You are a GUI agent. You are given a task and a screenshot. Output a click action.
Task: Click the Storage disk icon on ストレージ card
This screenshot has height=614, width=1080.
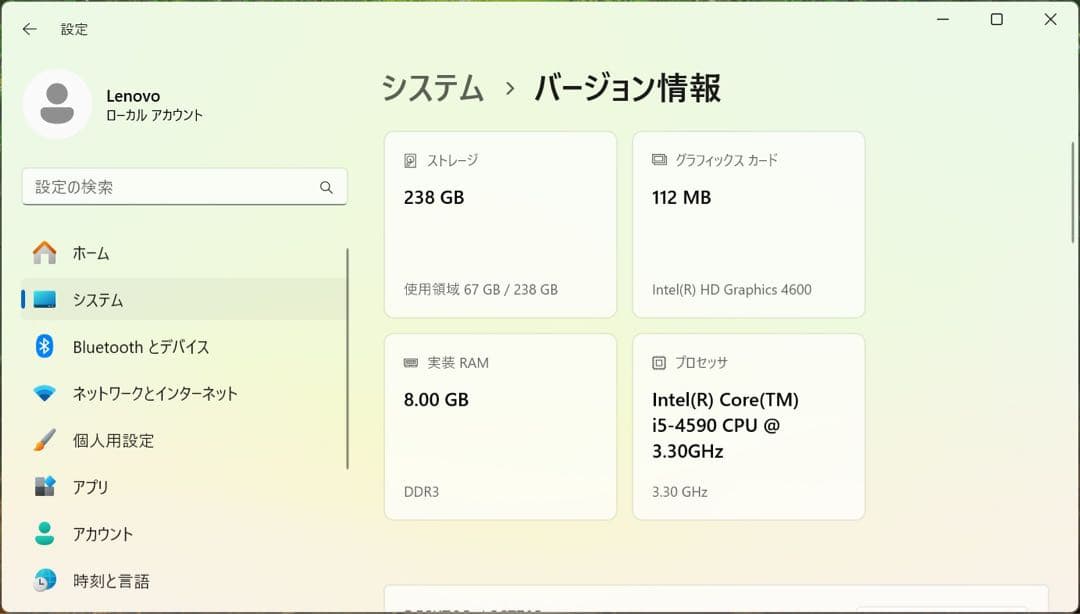point(409,159)
